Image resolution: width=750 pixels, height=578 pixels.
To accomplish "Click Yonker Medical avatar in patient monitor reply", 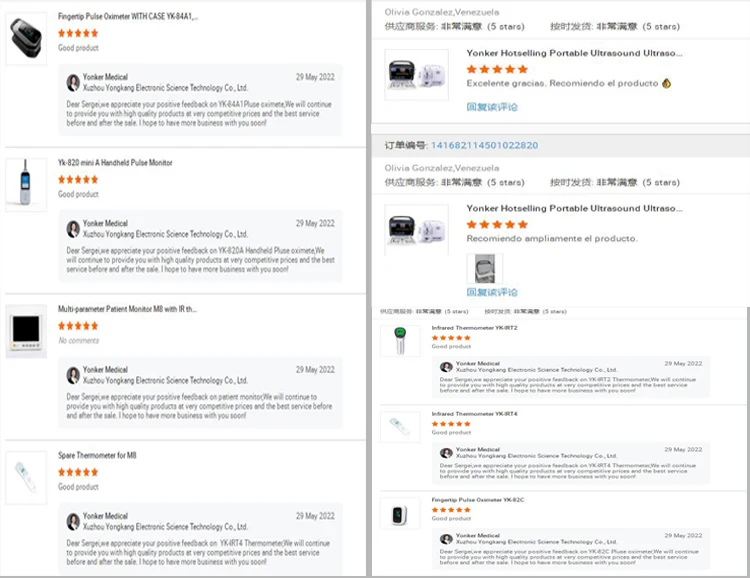I will pos(73,375).
